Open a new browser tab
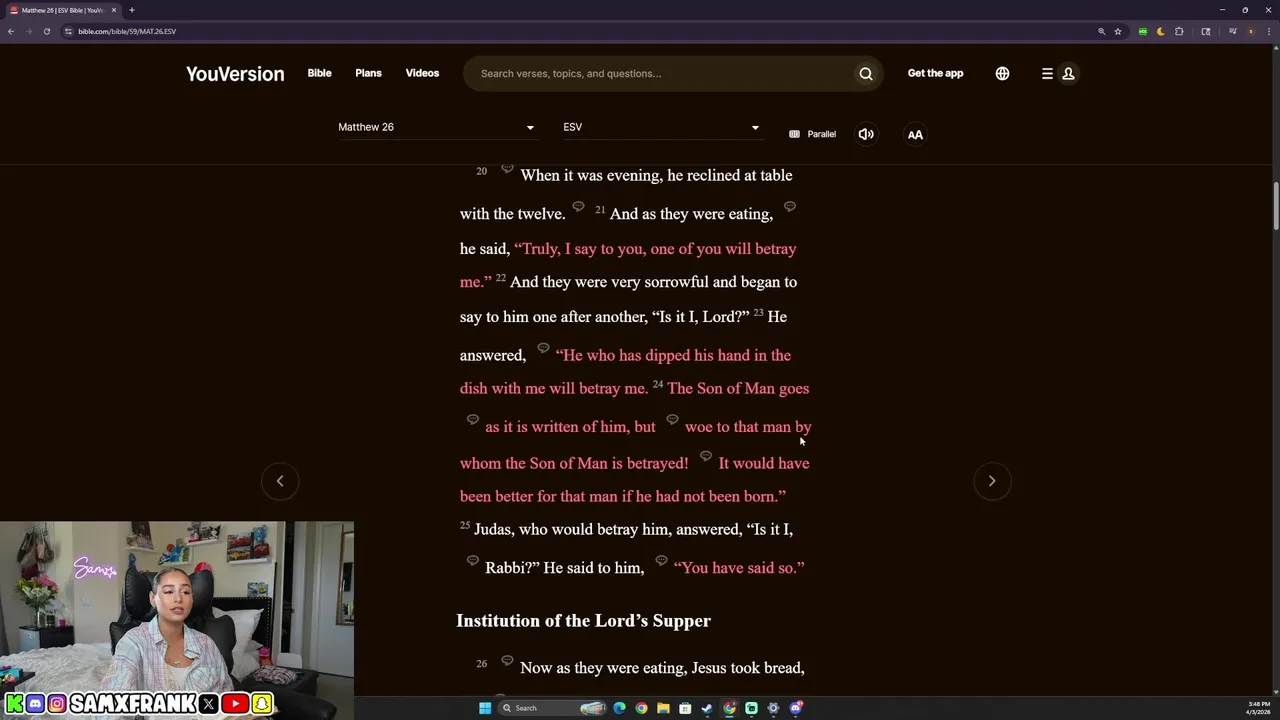The width and height of the screenshot is (1280, 720). [131, 10]
